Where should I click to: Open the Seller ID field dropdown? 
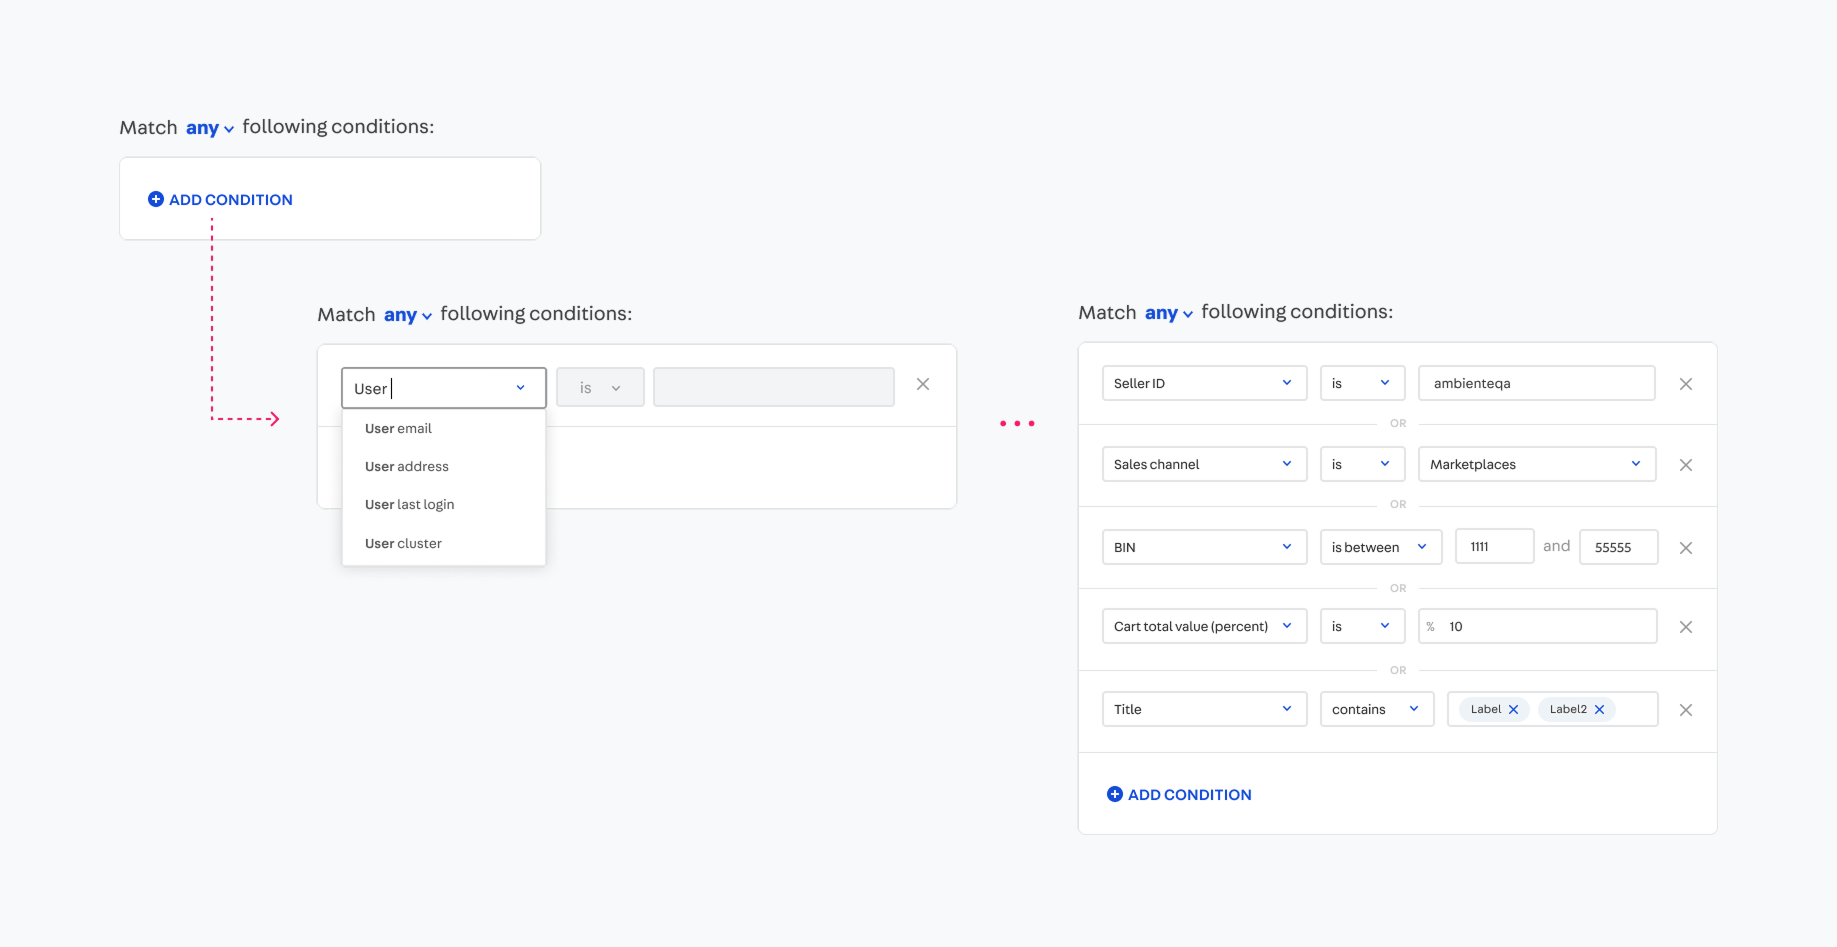point(1203,384)
